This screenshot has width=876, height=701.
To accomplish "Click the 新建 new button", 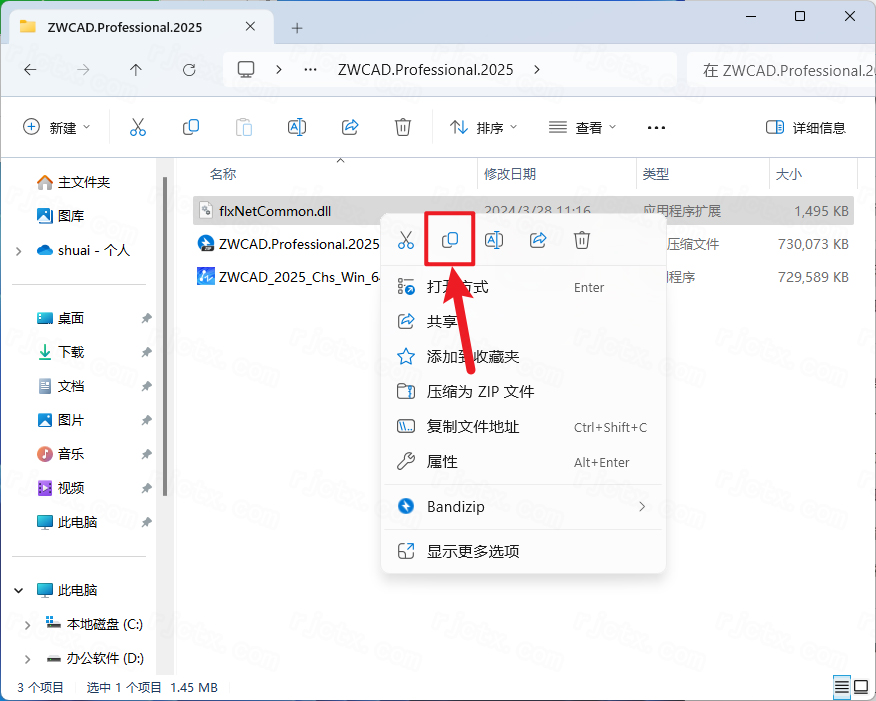I will coord(57,127).
